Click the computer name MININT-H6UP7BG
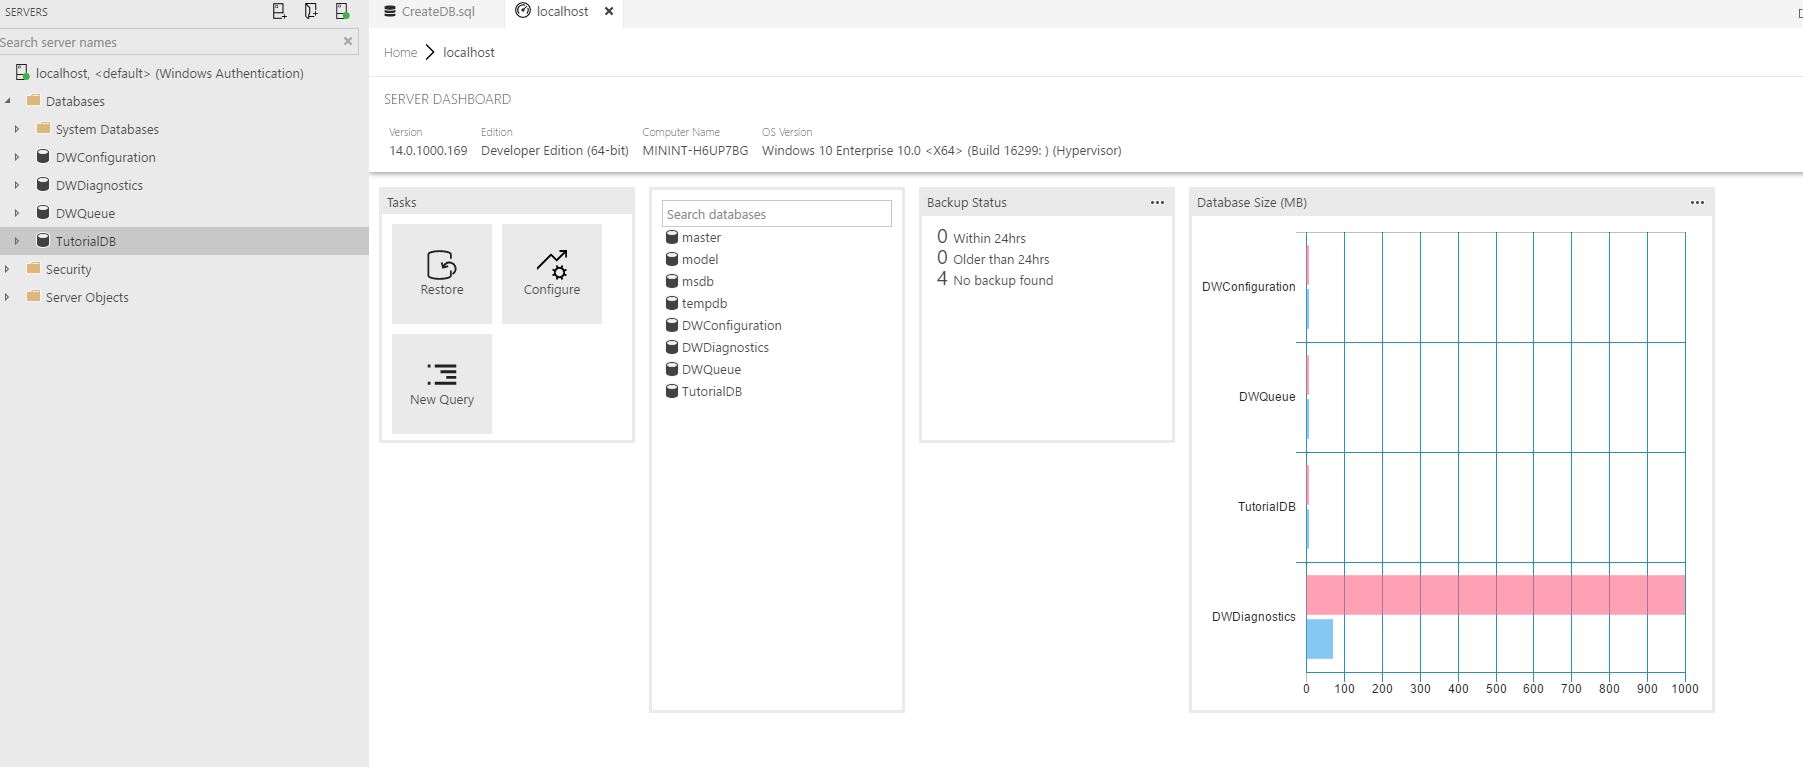 [x=695, y=150]
